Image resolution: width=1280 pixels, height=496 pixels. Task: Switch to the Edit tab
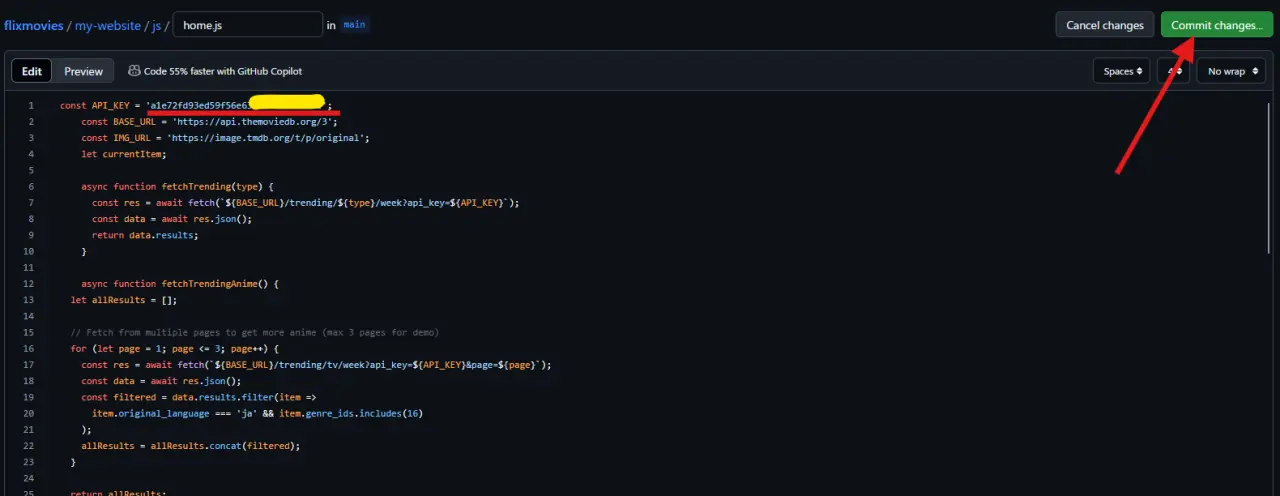pos(32,71)
